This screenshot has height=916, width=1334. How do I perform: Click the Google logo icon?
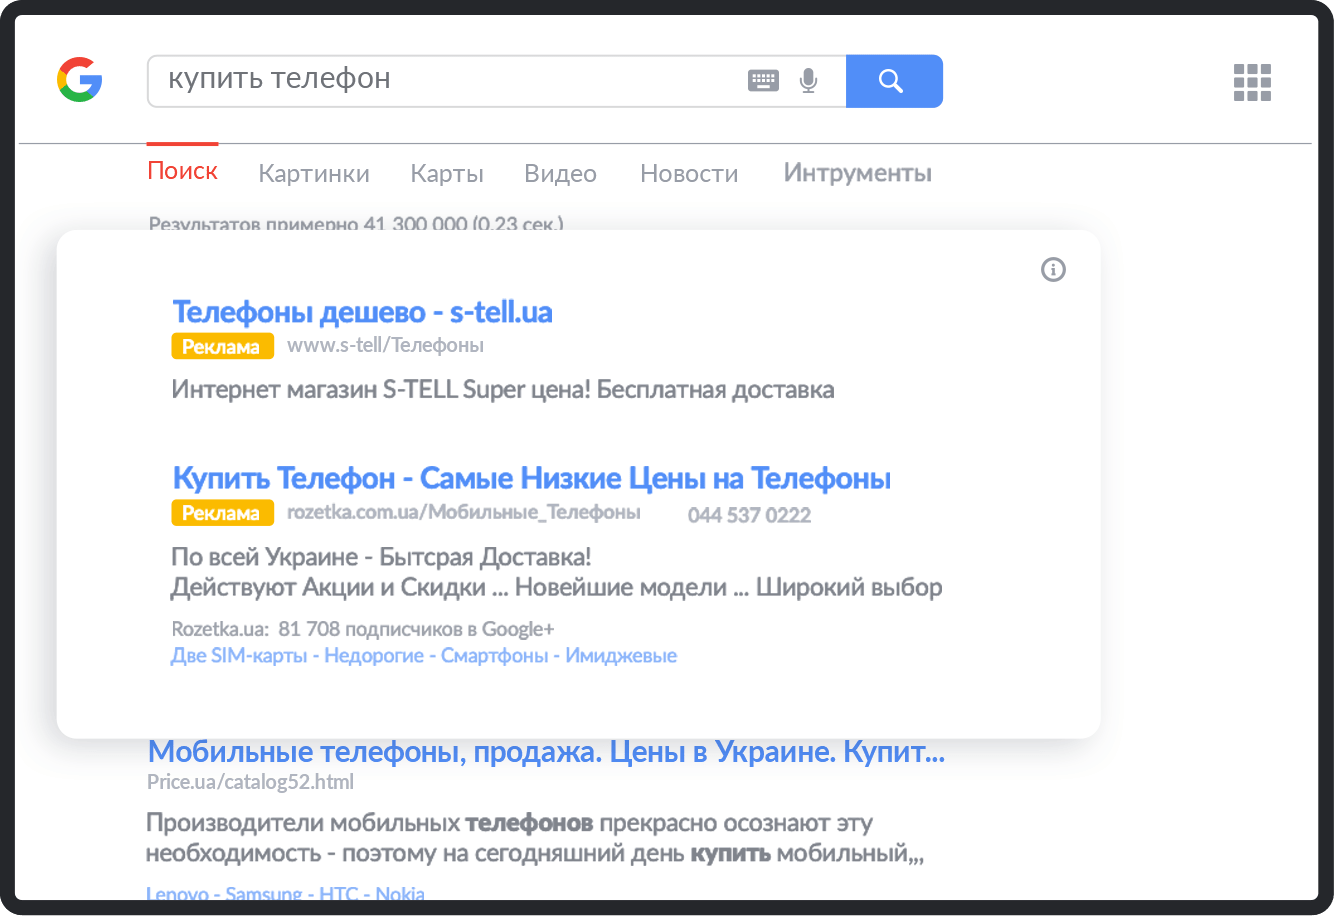click(x=80, y=80)
